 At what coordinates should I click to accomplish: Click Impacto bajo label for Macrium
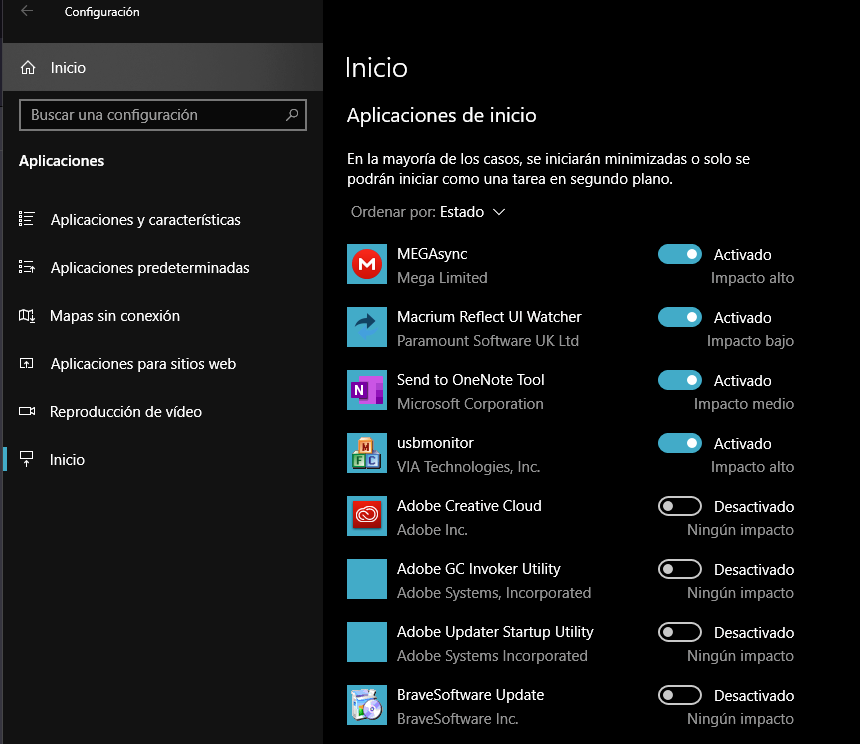pyautogui.click(x=750, y=341)
